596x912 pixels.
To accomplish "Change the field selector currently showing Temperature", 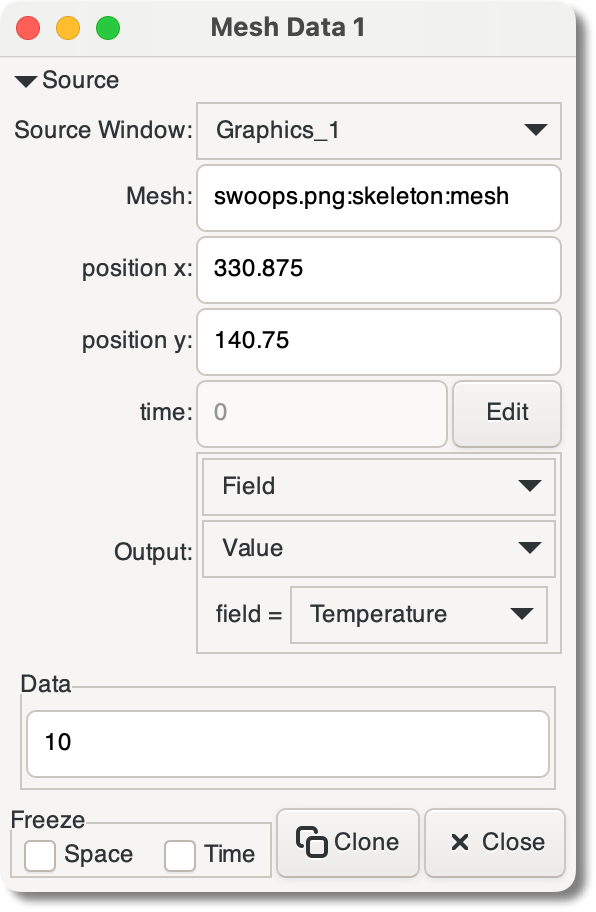I will (419, 614).
